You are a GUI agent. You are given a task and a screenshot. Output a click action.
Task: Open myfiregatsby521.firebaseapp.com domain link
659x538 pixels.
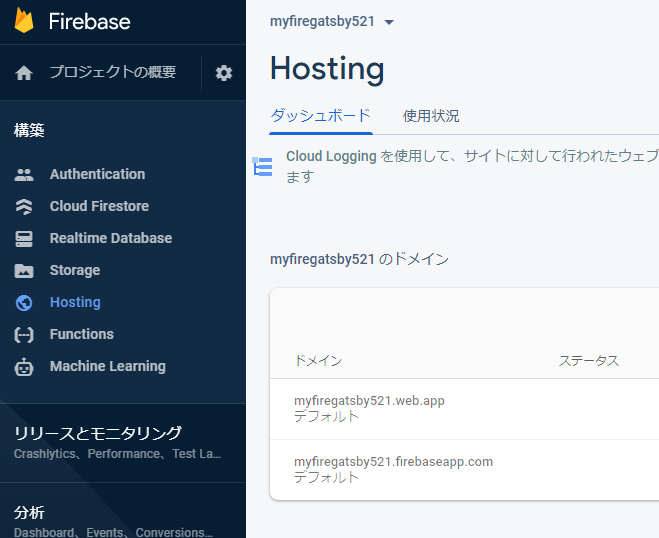[x=393, y=462]
